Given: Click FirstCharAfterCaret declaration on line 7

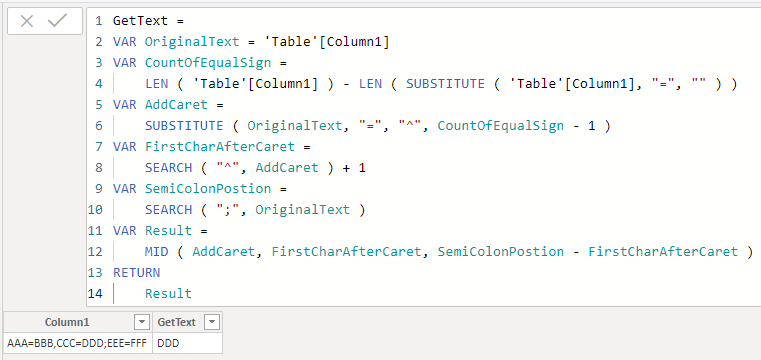Looking at the screenshot, I should 219,147.
